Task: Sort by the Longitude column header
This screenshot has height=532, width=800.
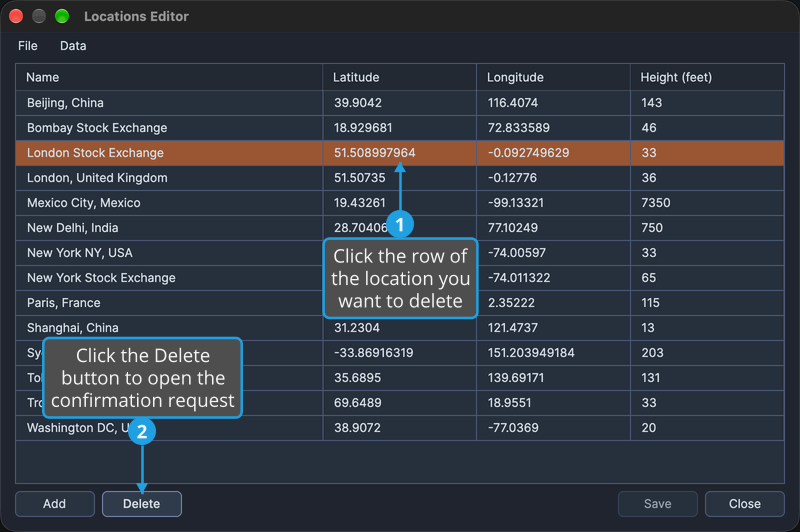Action: coord(553,78)
